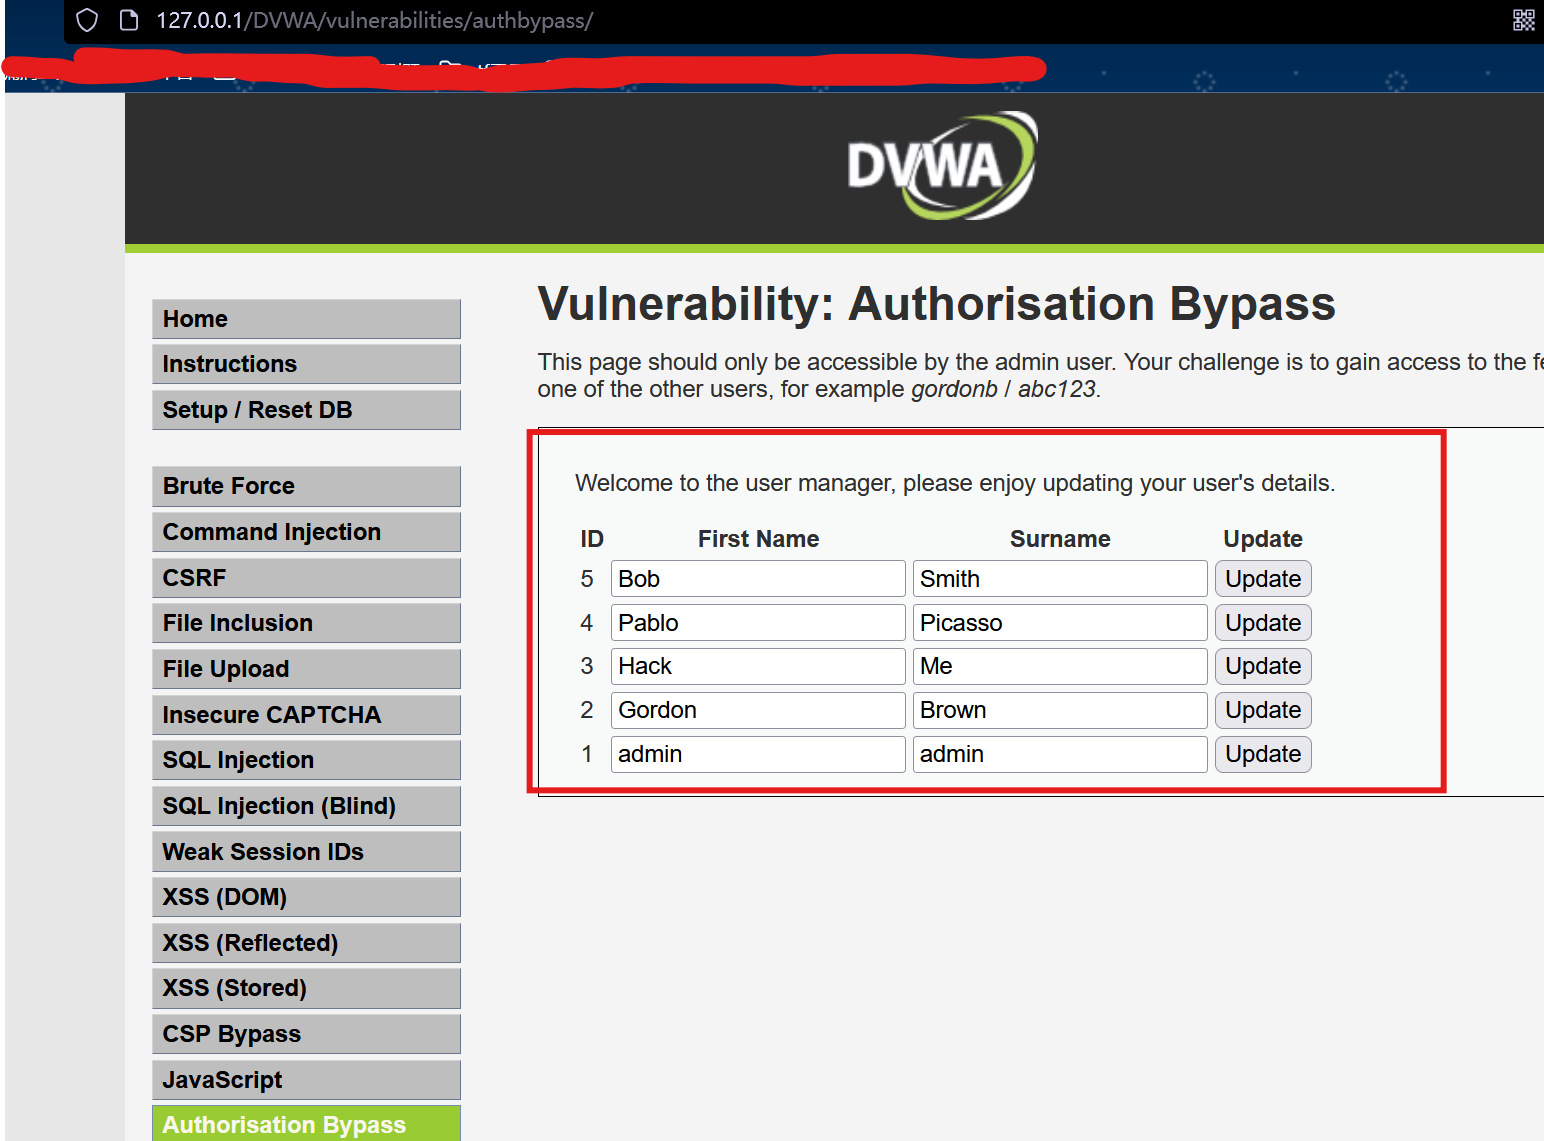
Task: Click the address bar URL text
Action: pos(374,20)
